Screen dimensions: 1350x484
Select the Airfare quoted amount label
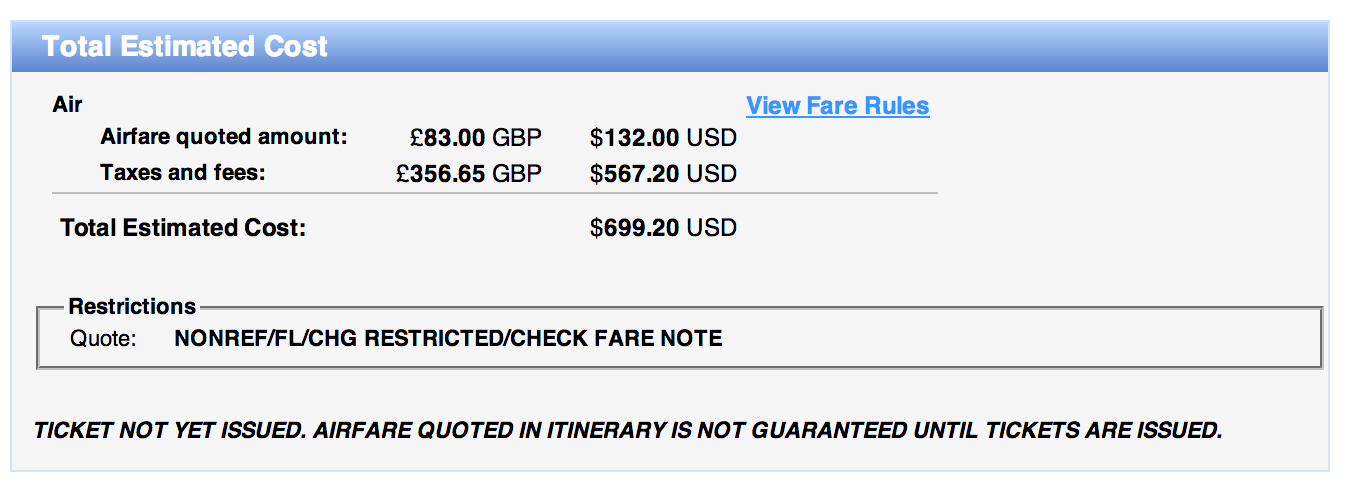click(224, 137)
